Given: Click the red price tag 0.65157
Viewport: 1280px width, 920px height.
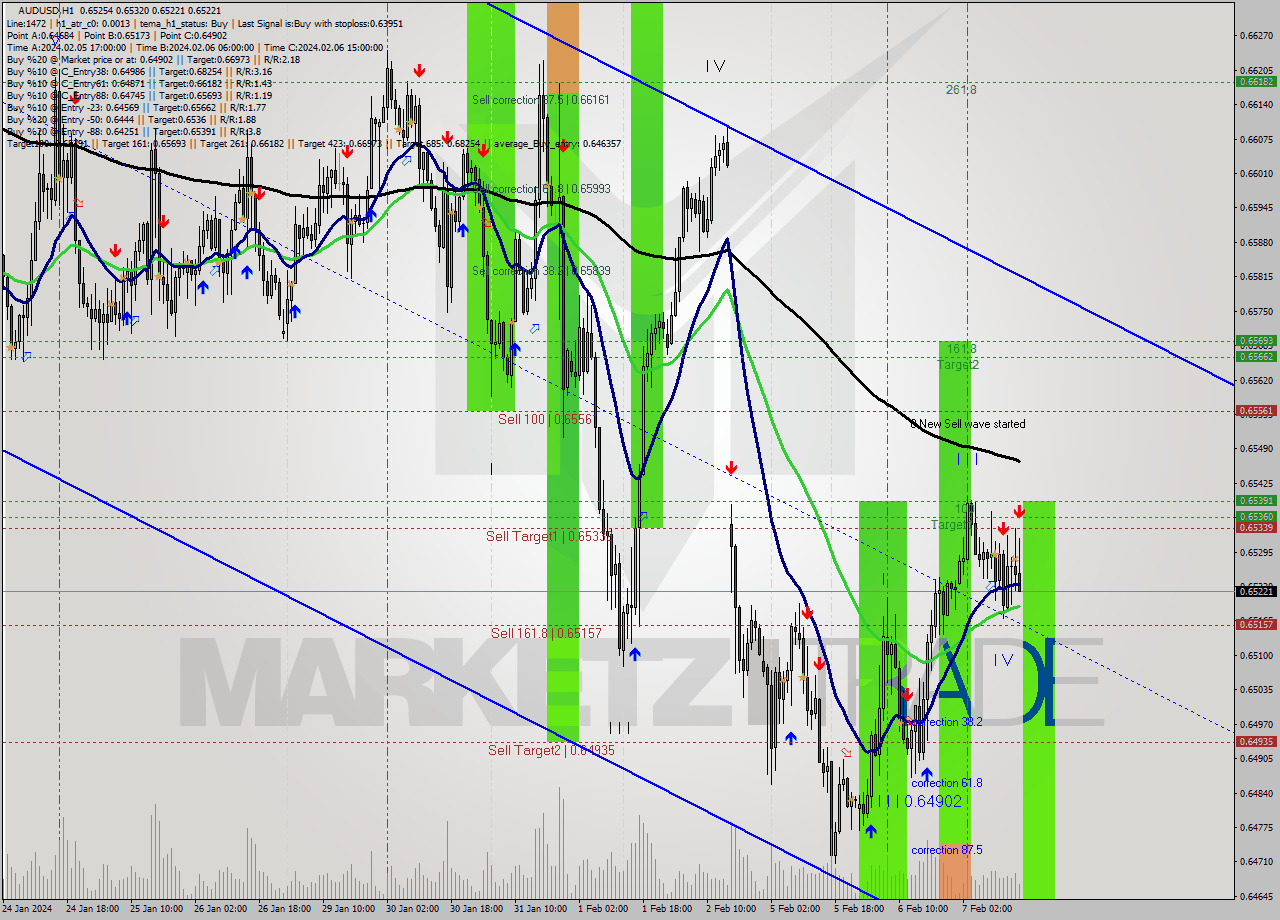Looking at the screenshot, I should pos(1255,624).
